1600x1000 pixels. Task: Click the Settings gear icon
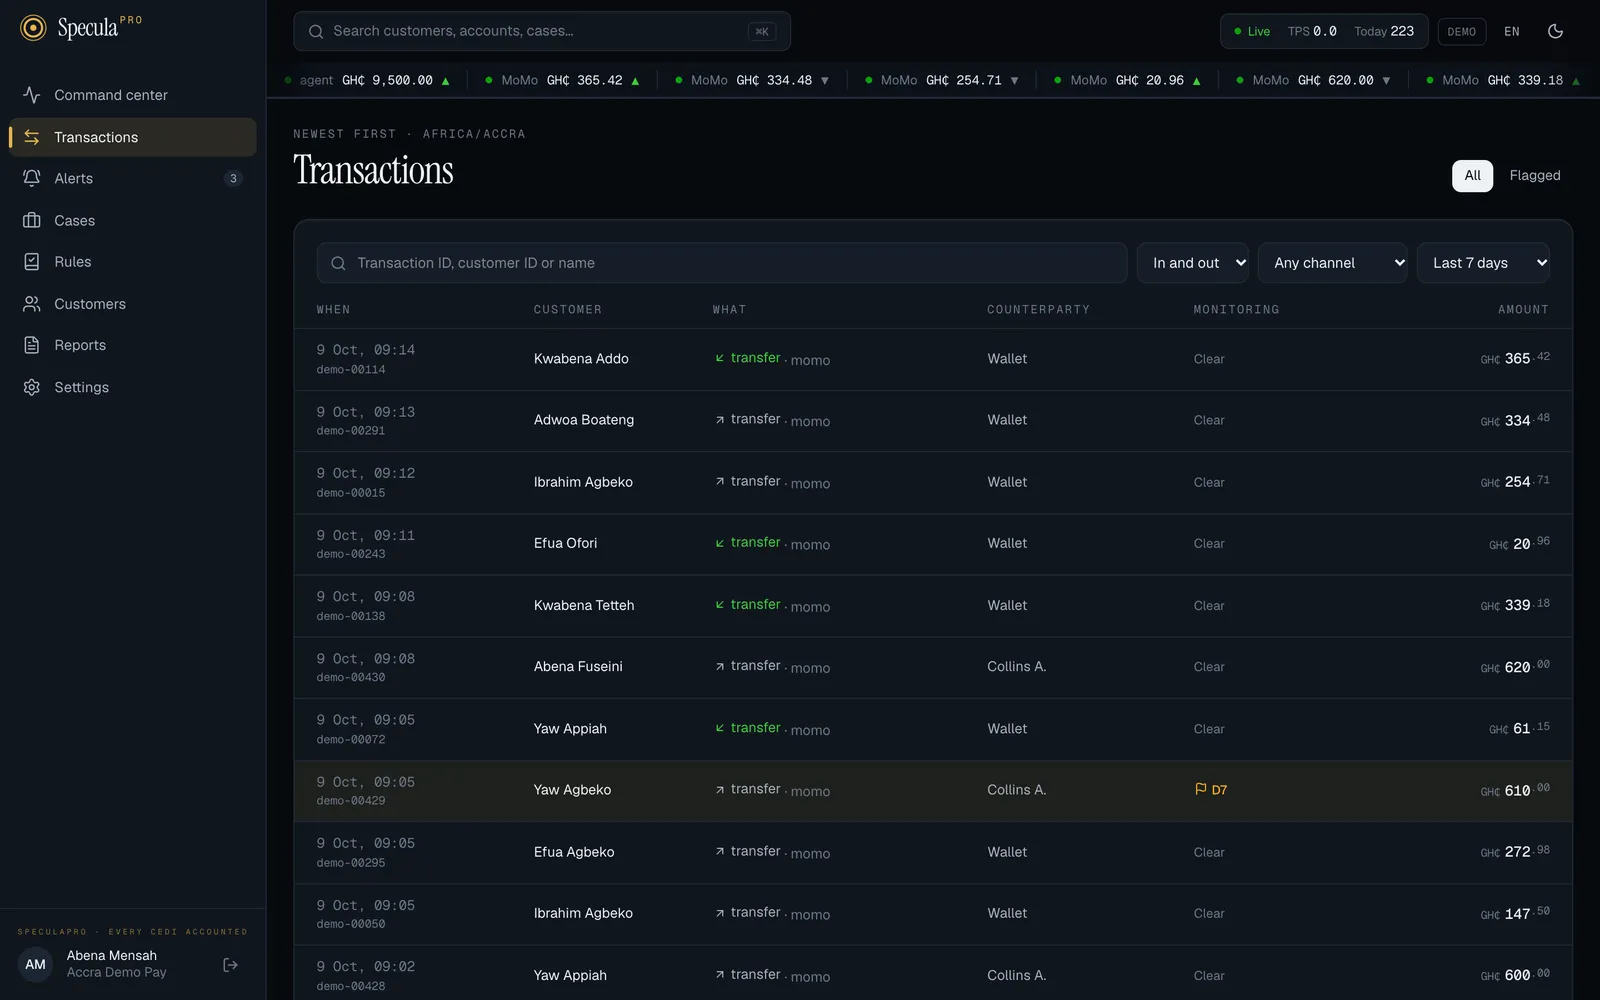[x=32, y=387]
